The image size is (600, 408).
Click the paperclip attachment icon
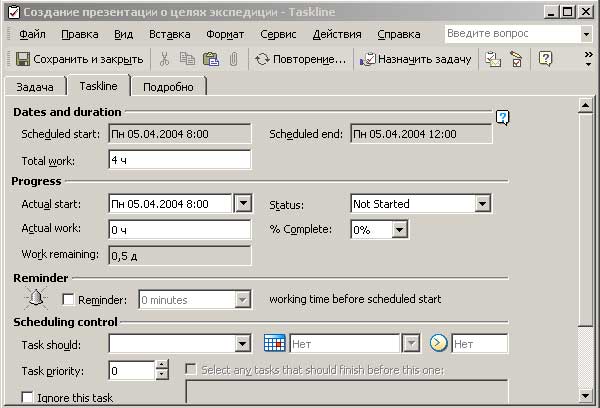click(232, 59)
